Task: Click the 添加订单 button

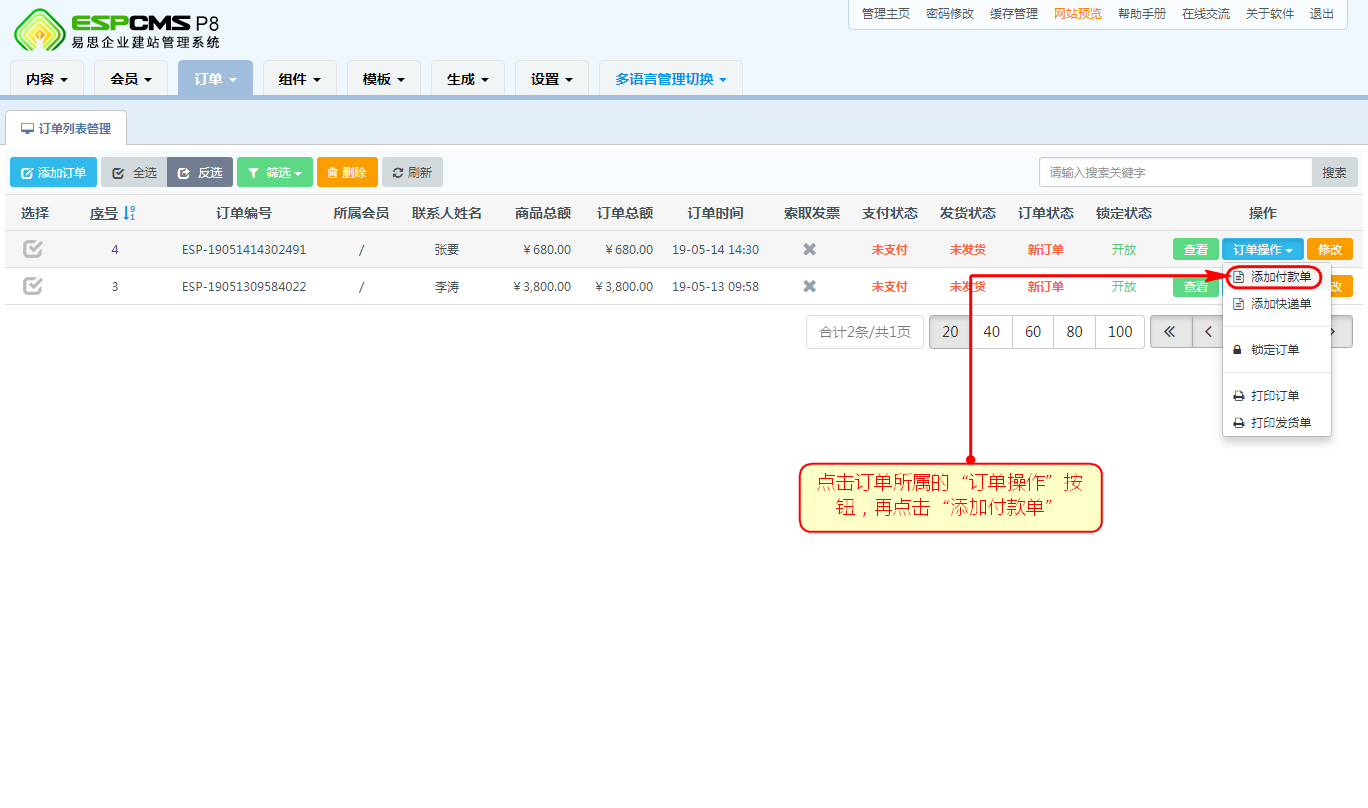Action: (54, 172)
